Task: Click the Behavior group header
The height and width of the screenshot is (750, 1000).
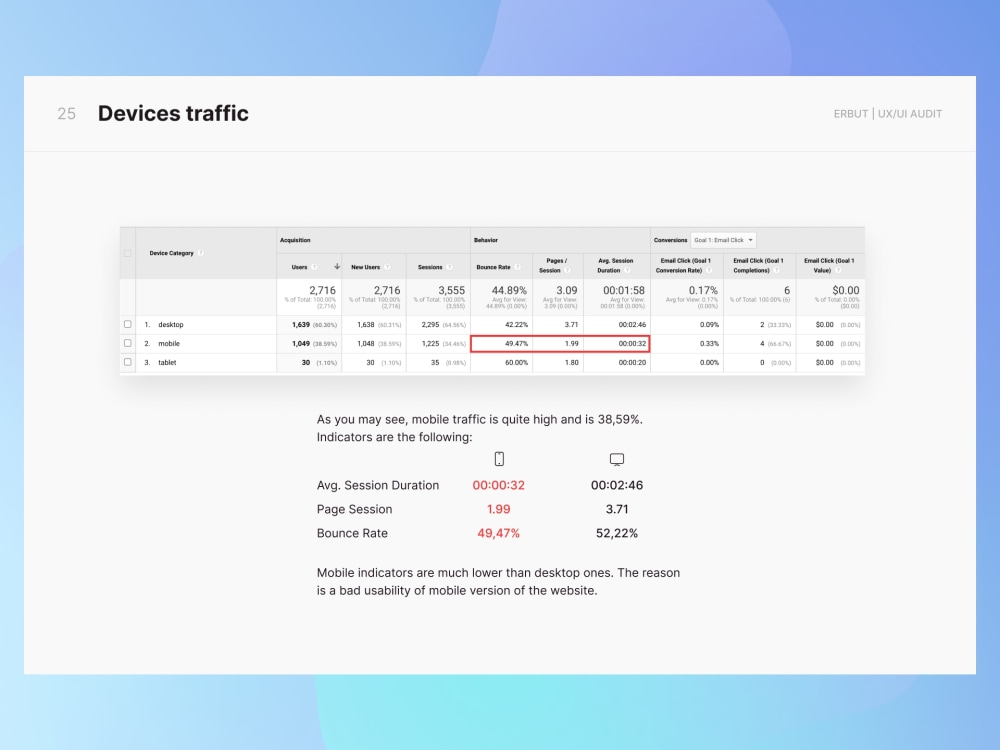Action: tap(486, 240)
